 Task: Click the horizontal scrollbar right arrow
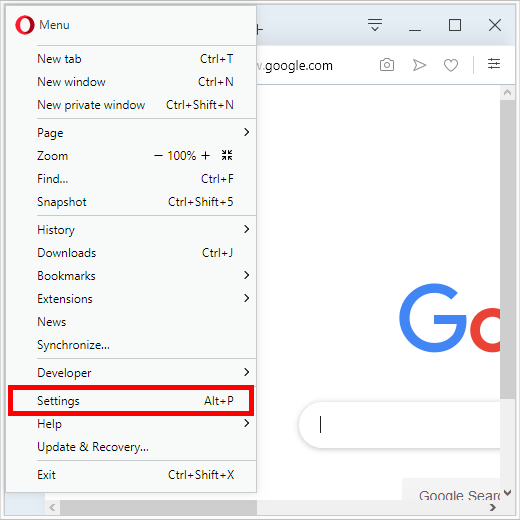pos(493,507)
